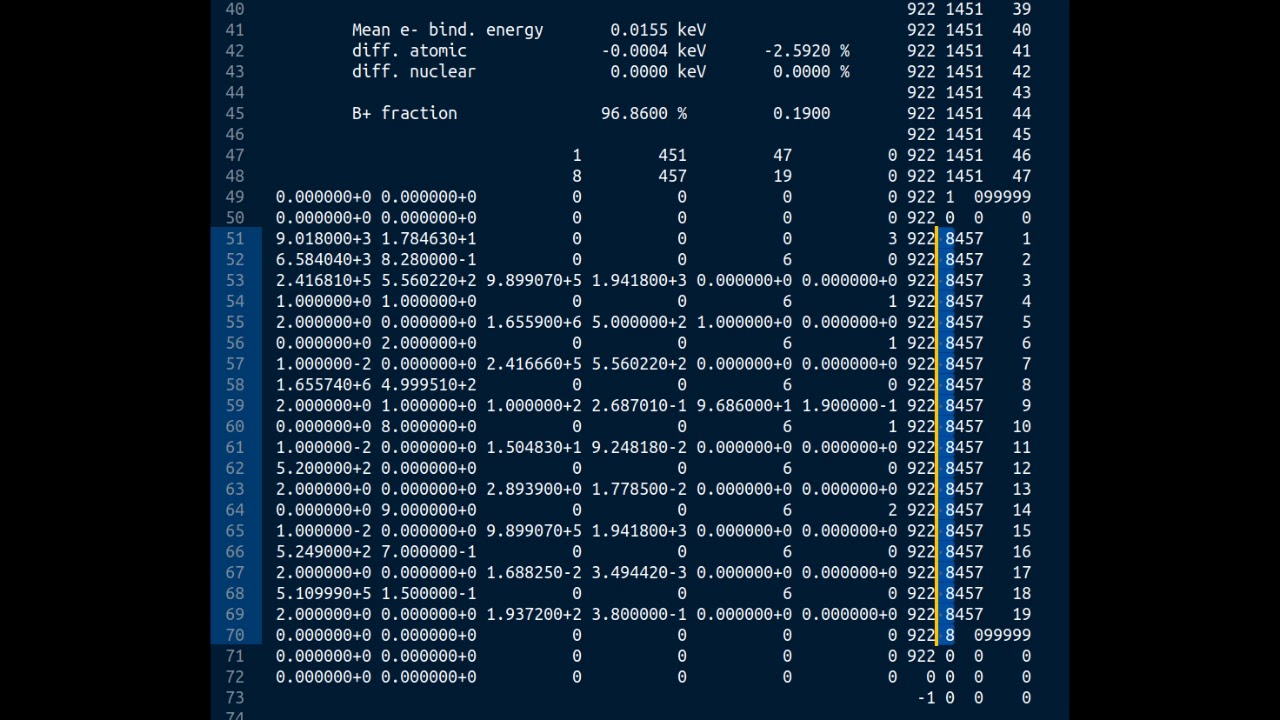Image resolution: width=1280 pixels, height=720 pixels.
Task: Click gutter line number 65
Action: click(x=234, y=531)
